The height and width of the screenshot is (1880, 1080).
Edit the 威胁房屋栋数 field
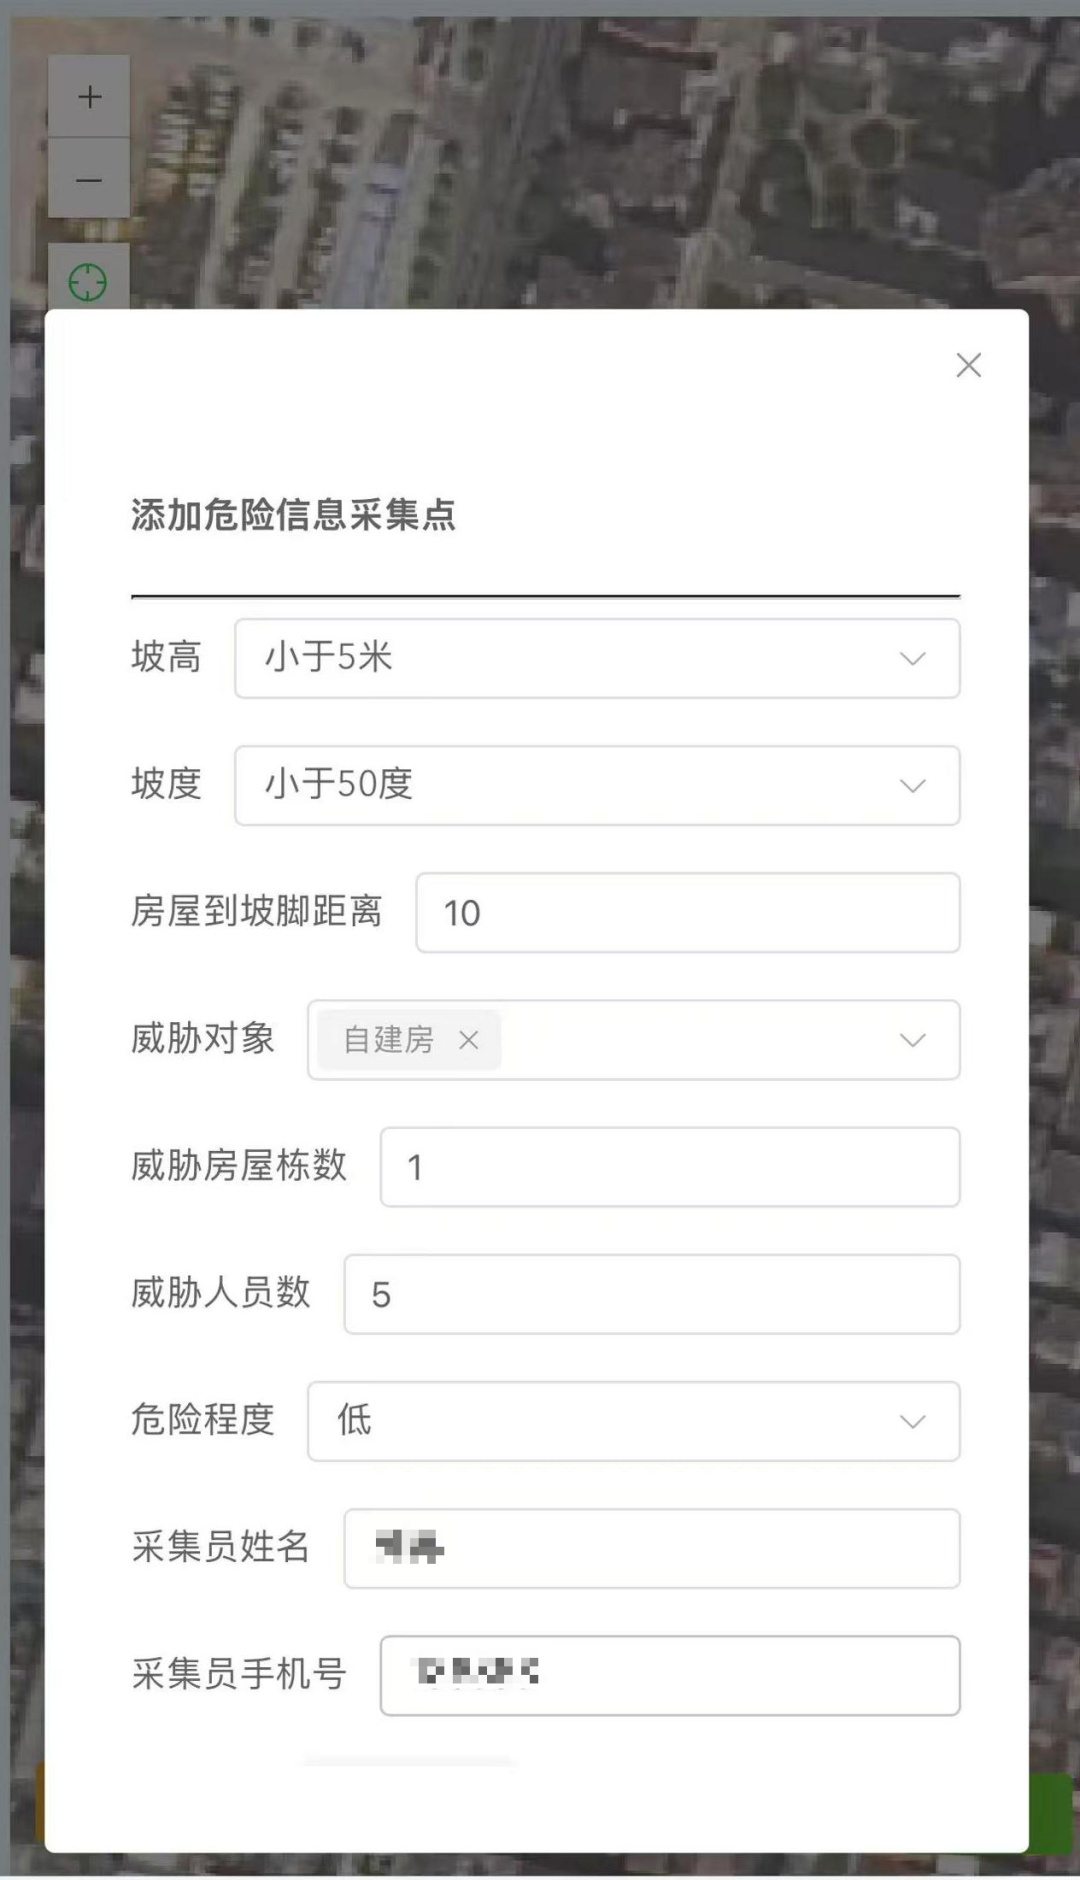tap(670, 1167)
